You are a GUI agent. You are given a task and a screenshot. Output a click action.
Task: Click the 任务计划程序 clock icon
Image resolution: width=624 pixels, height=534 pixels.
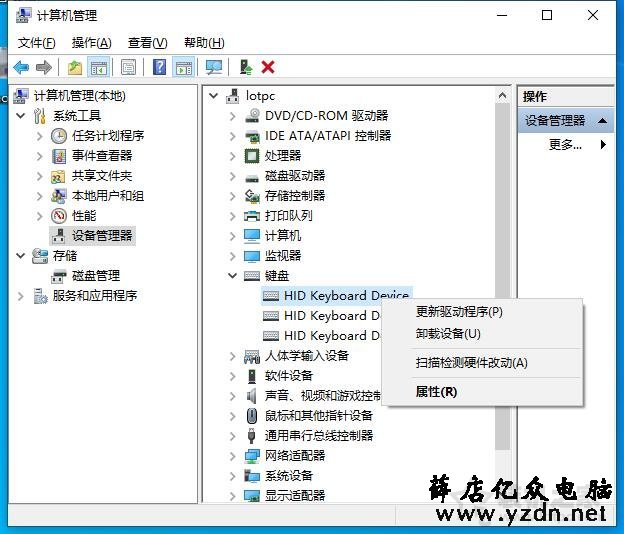(59, 136)
